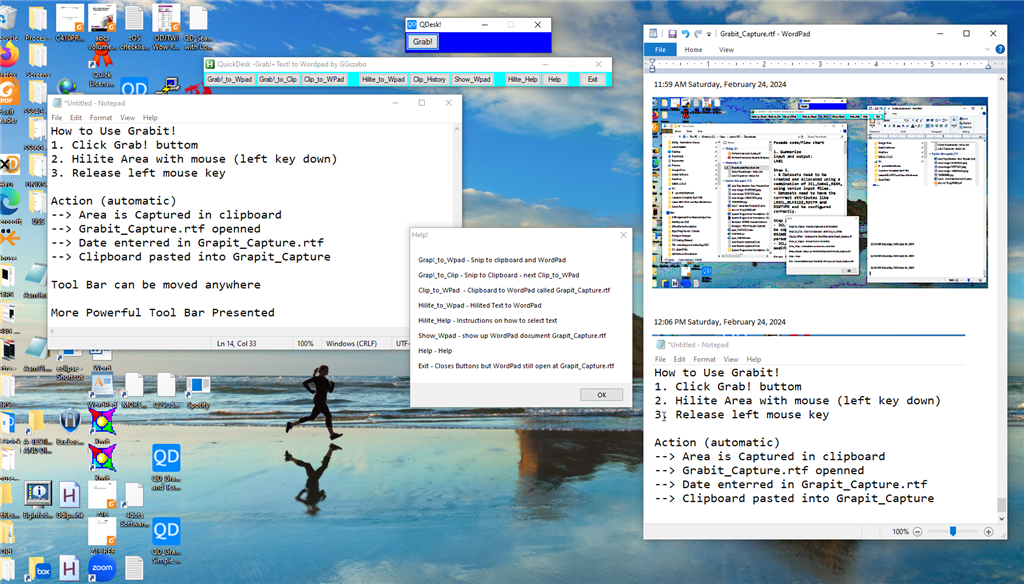Click the WordPad zoom out minus button
Viewport: 1024px width, 584px height.
click(917, 532)
